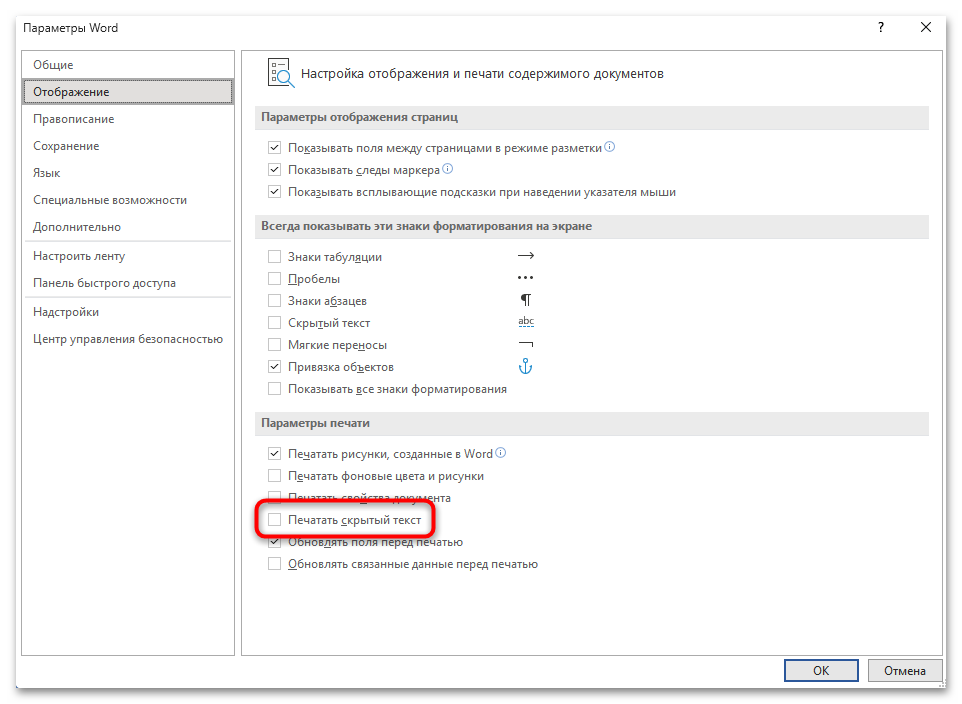Viewport: 962px width, 704px height.
Task: Click the display settings icon in the header
Action: [x=280, y=74]
